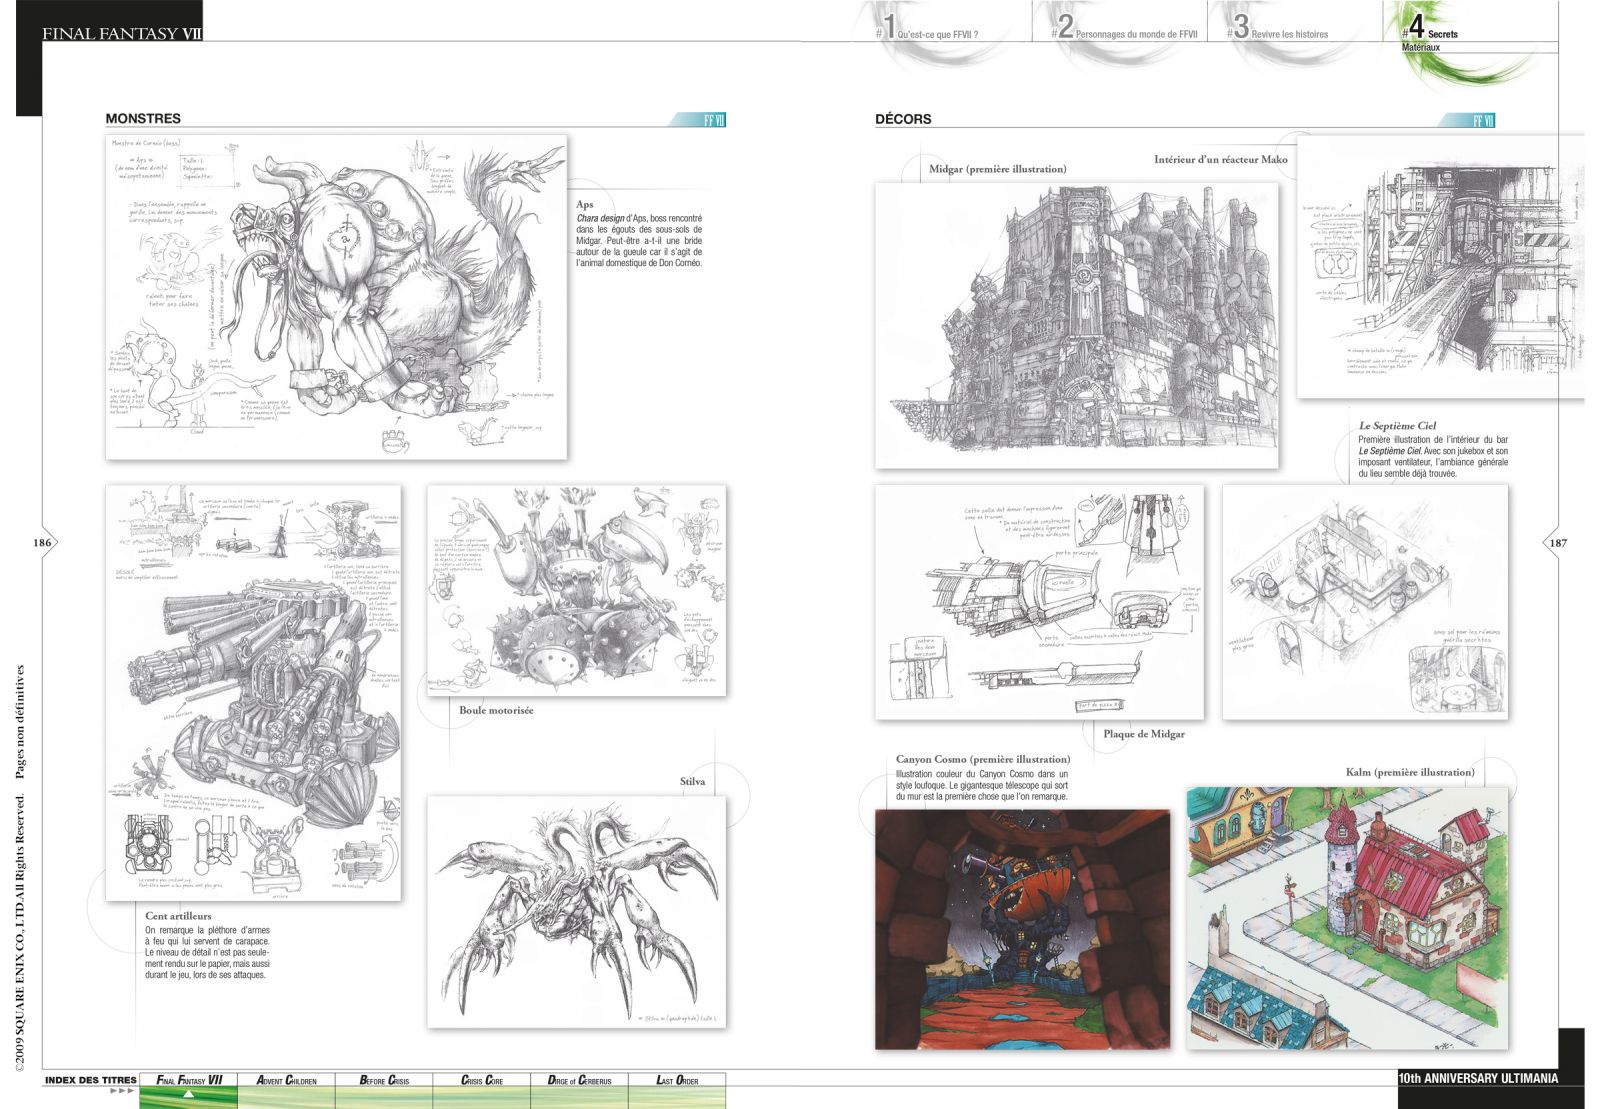Screen dimensions: 1600x1109
Task: Select the #4 Secrets tab
Action: point(1430,27)
